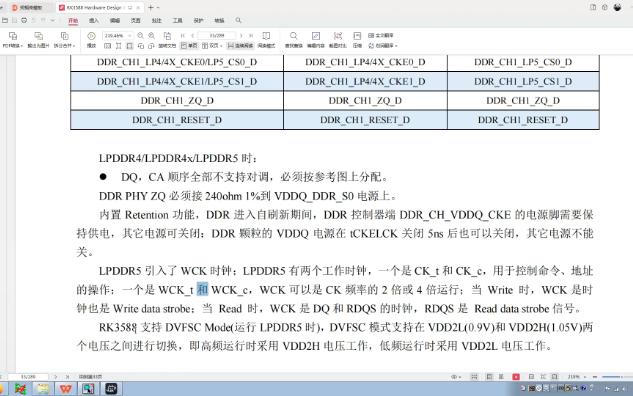Click the Reading Mode icon
The height and width of the screenshot is (396, 633).
266,36
